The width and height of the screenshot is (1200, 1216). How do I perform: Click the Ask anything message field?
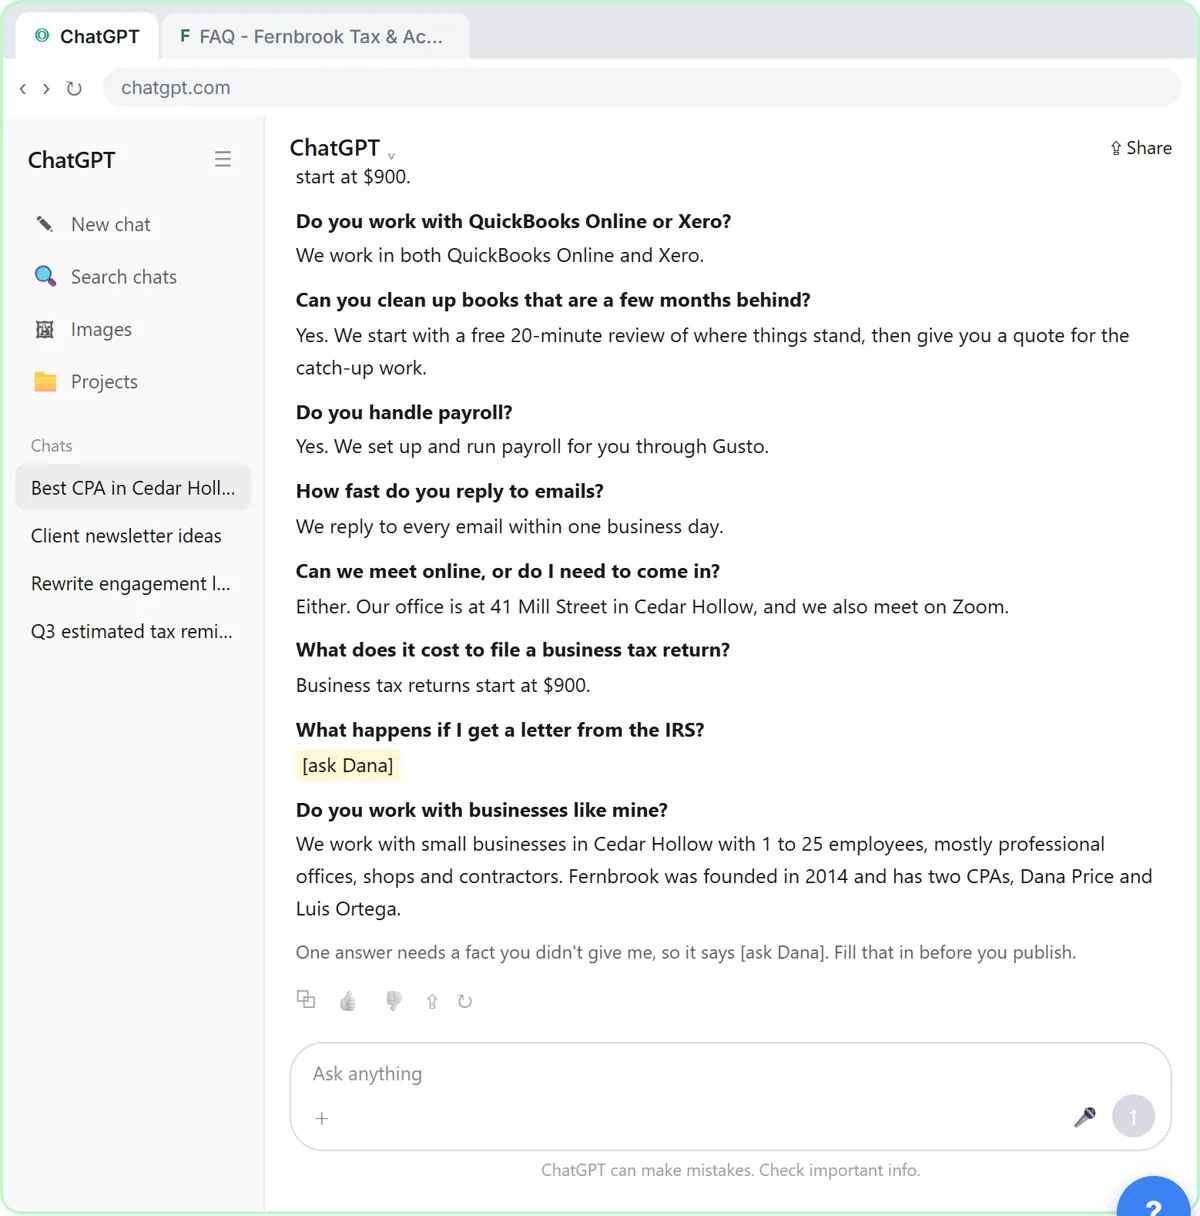(730, 1074)
